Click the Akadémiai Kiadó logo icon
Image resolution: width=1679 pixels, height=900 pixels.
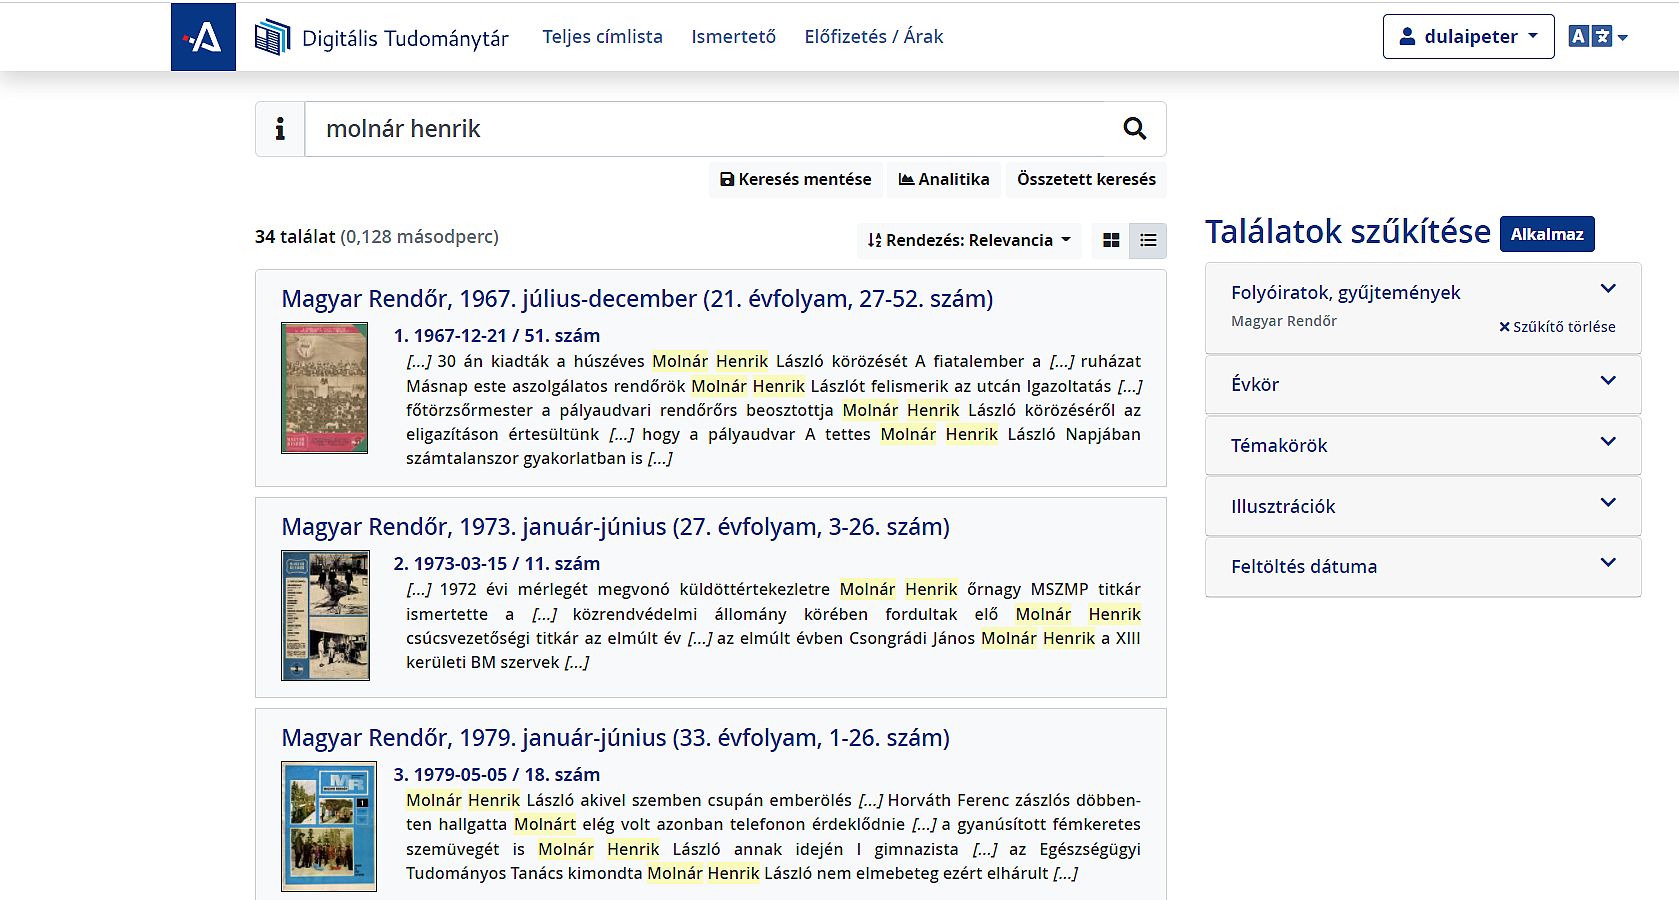tap(203, 37)
